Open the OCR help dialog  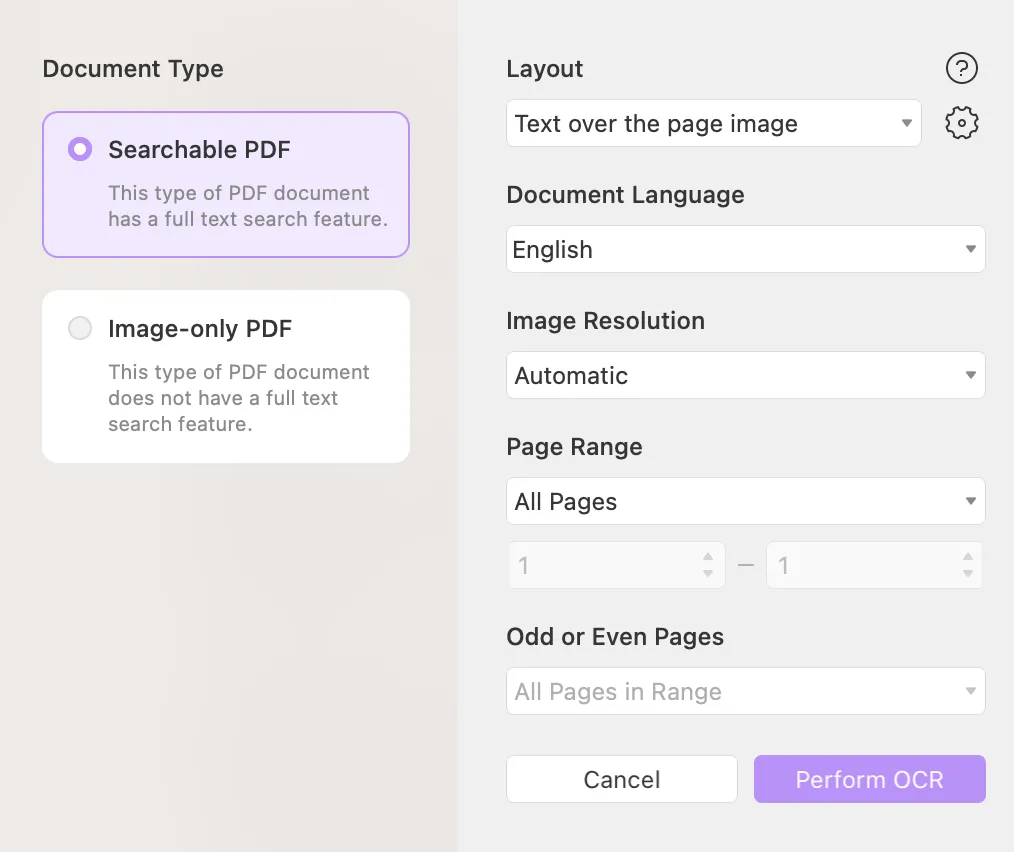click(961, 68)
